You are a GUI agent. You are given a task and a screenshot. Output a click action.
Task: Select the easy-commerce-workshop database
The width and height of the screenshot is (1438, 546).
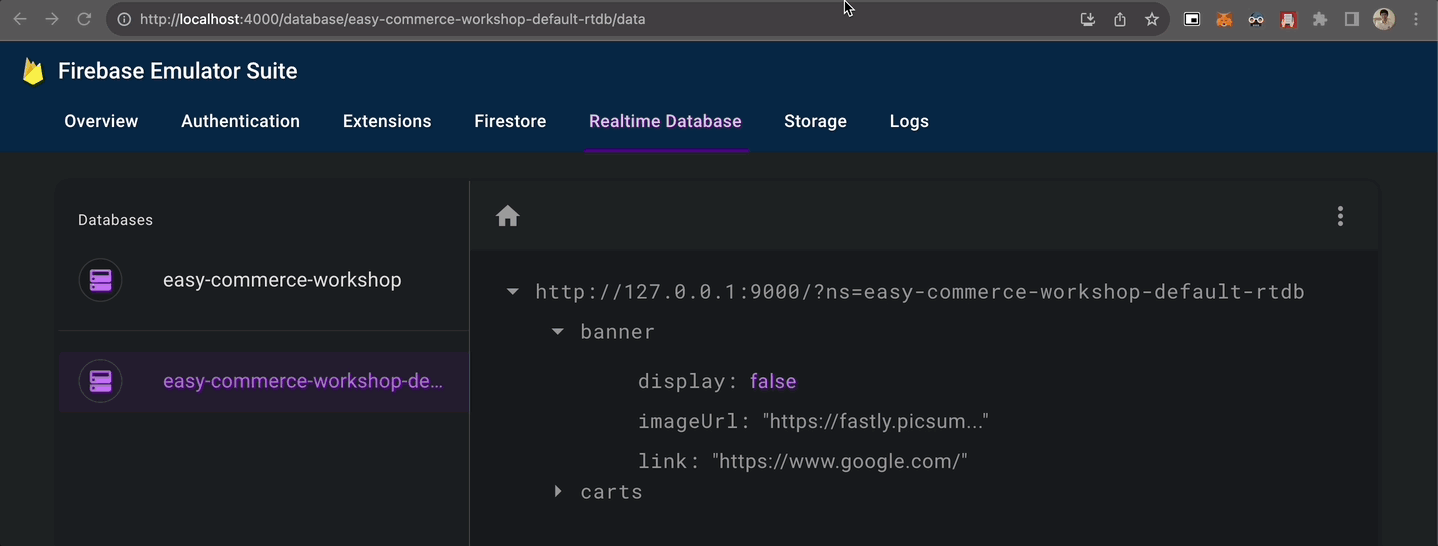point(263,280)
